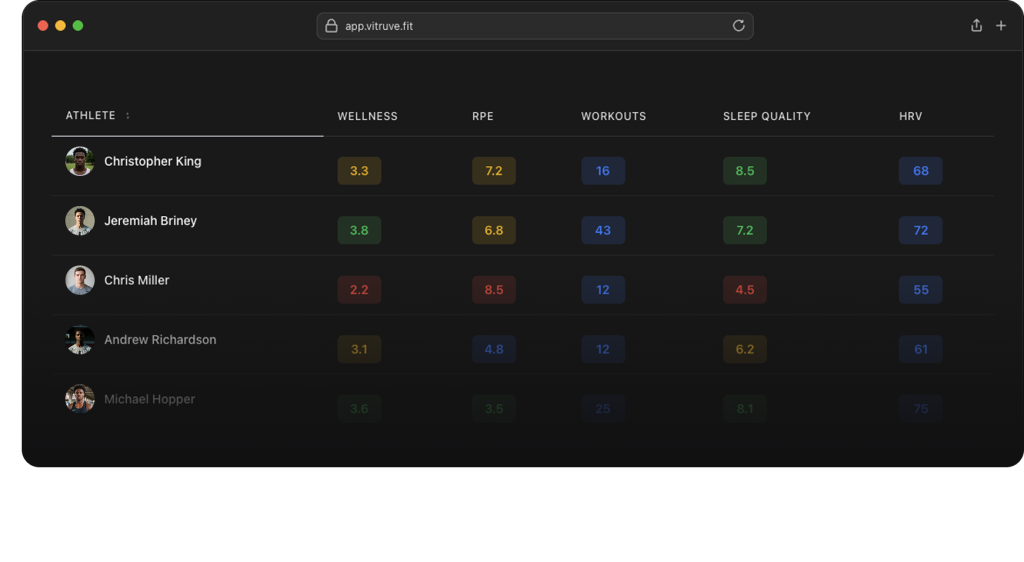
Task: Click the app.vitruve.fit address bar
Action: point(535,26)
